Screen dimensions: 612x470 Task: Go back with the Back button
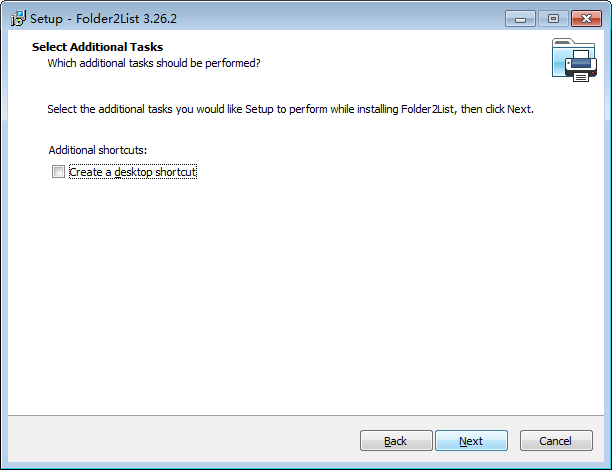395,441
